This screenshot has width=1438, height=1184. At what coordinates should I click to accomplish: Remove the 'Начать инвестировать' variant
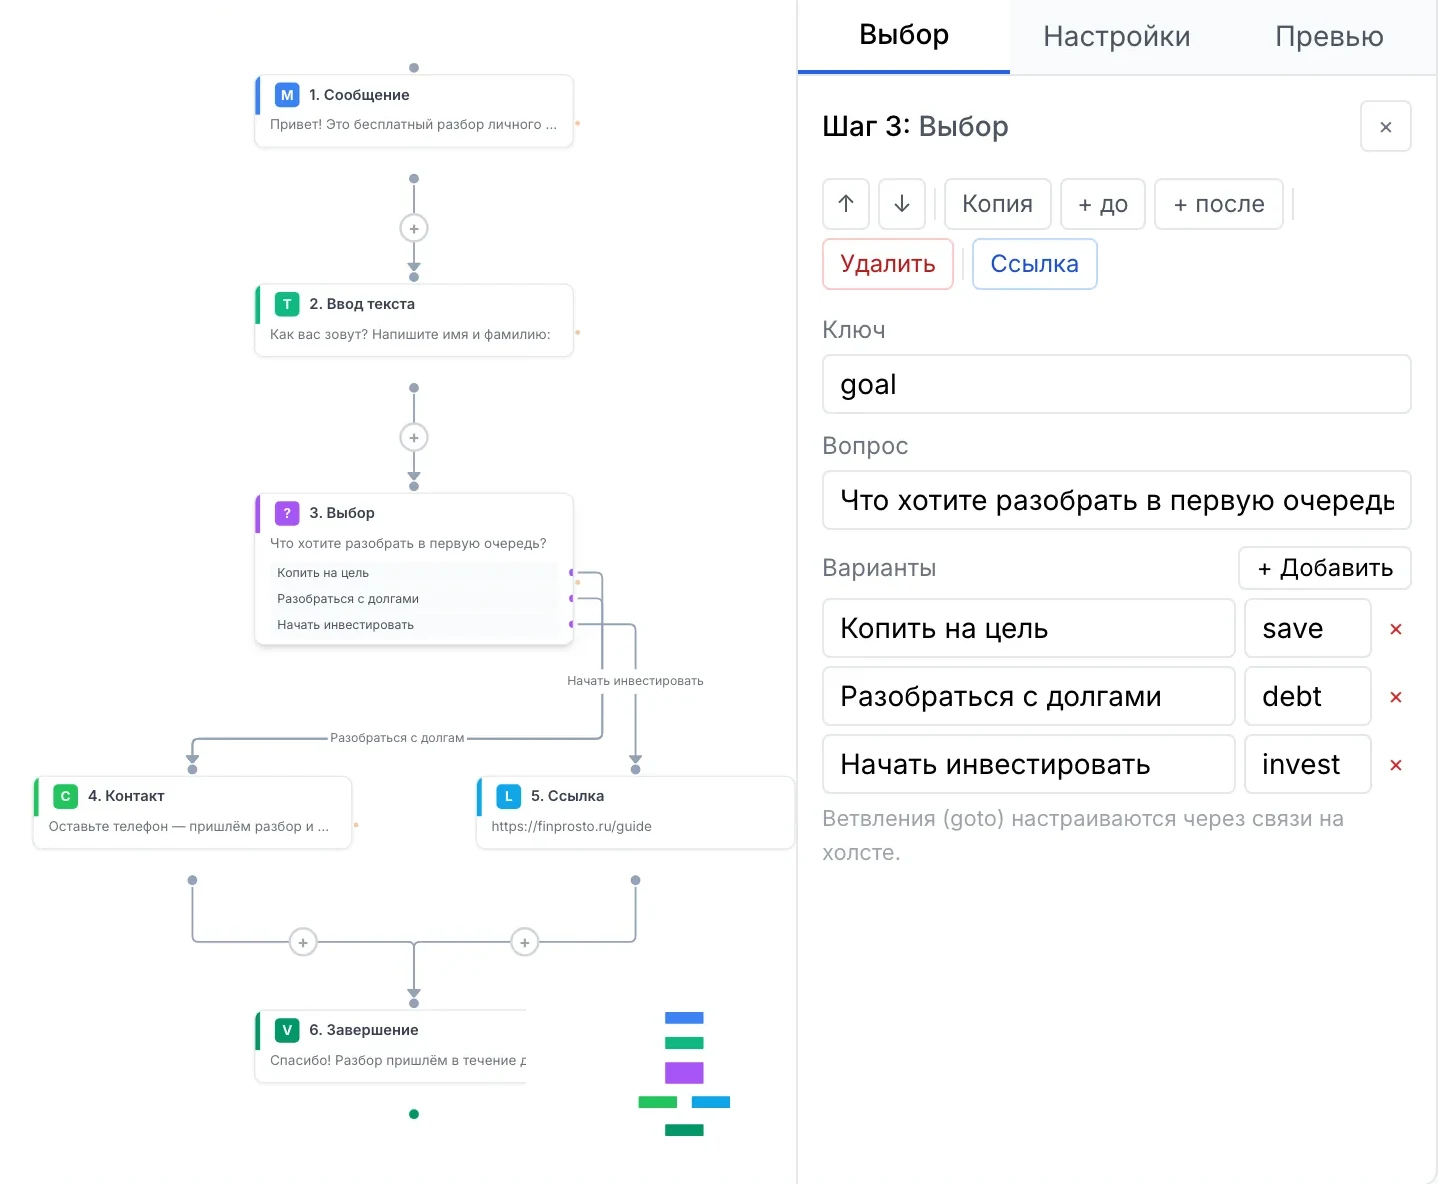point(1396,765)
